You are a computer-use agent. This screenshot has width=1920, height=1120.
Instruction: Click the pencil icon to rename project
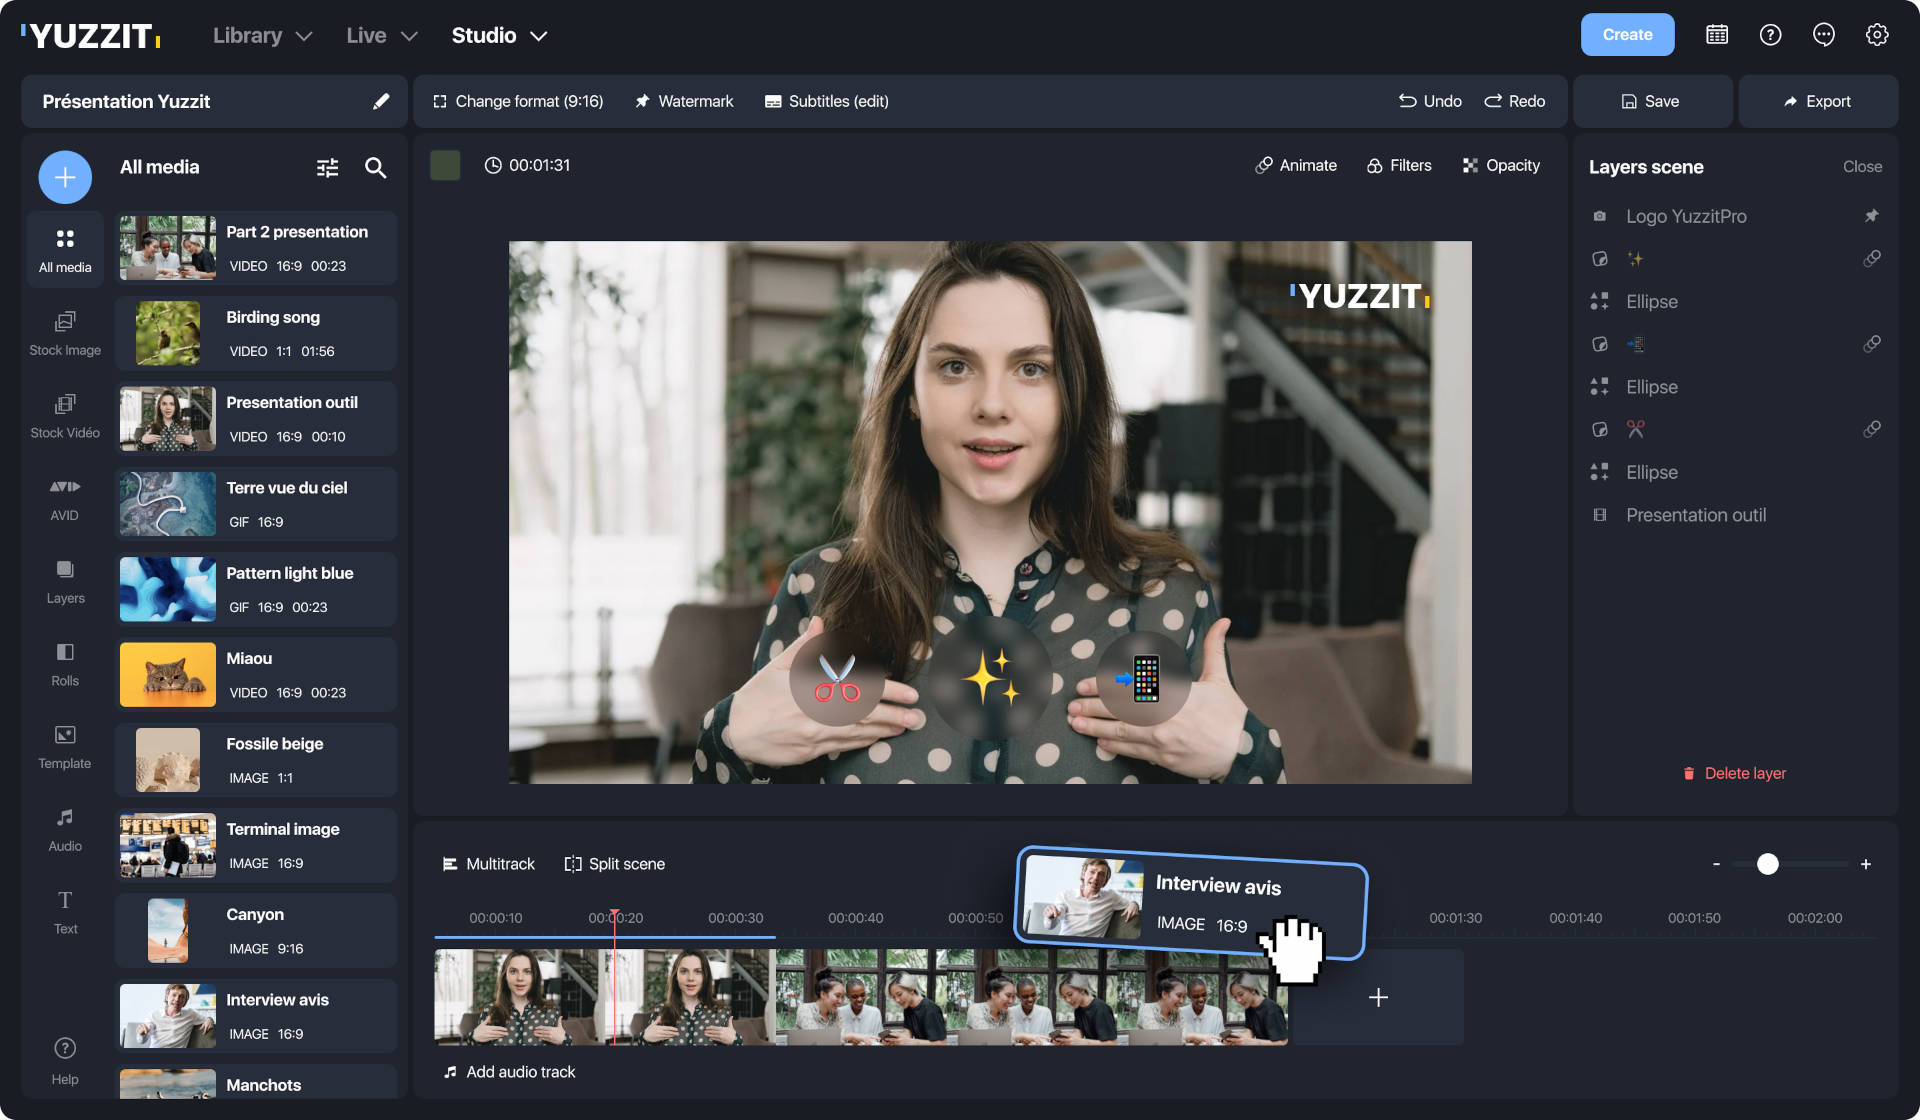click(381, 101)
